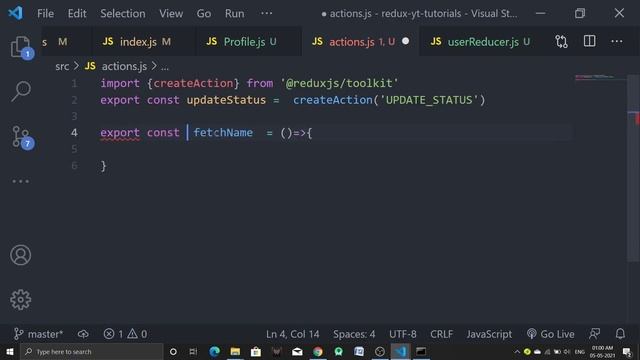Screen dimensions: 640x360
Task: Open File Explorer from taskbar
Action: click(x=235, y=351)
